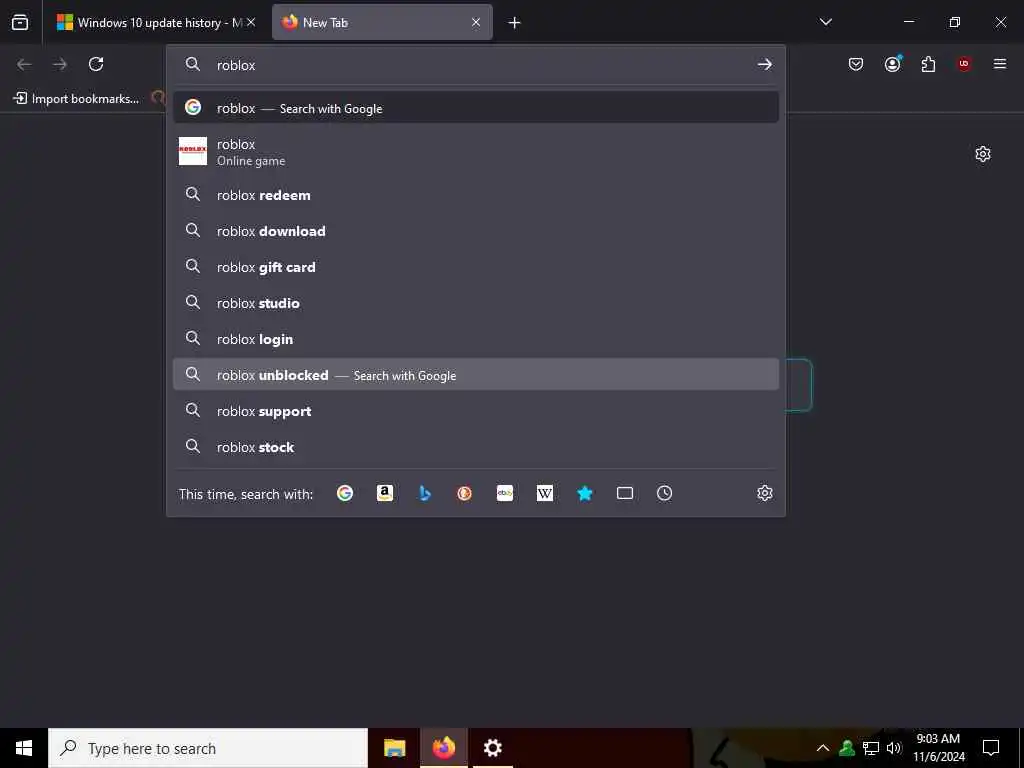Open the Extensions puzzle icon
The height and width of the screenshot is (768, 1024).
[928, 64]
